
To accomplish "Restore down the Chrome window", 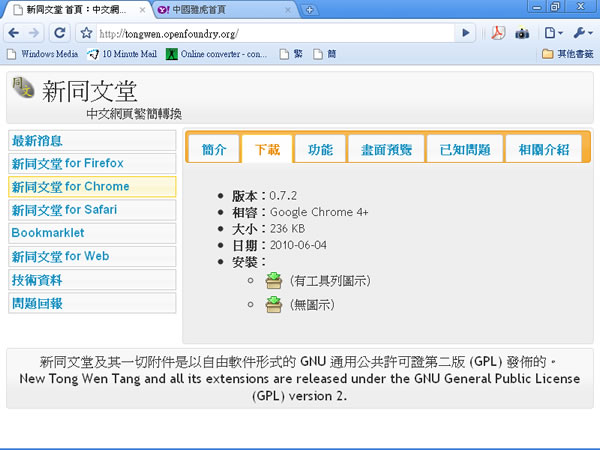I will point(555,7).
